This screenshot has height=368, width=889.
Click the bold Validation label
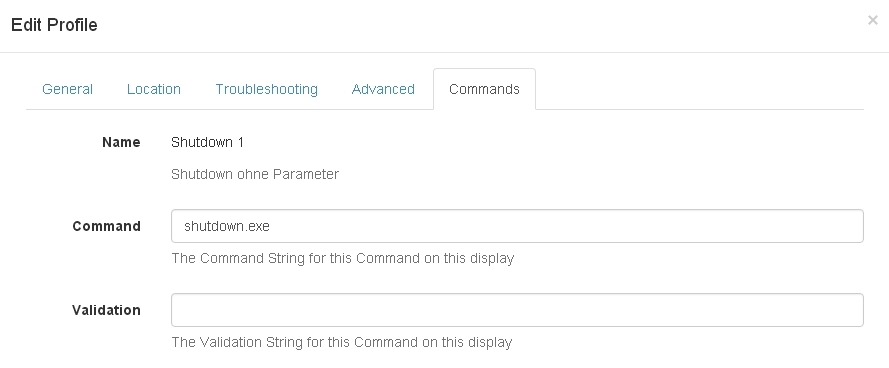[107, 310]
